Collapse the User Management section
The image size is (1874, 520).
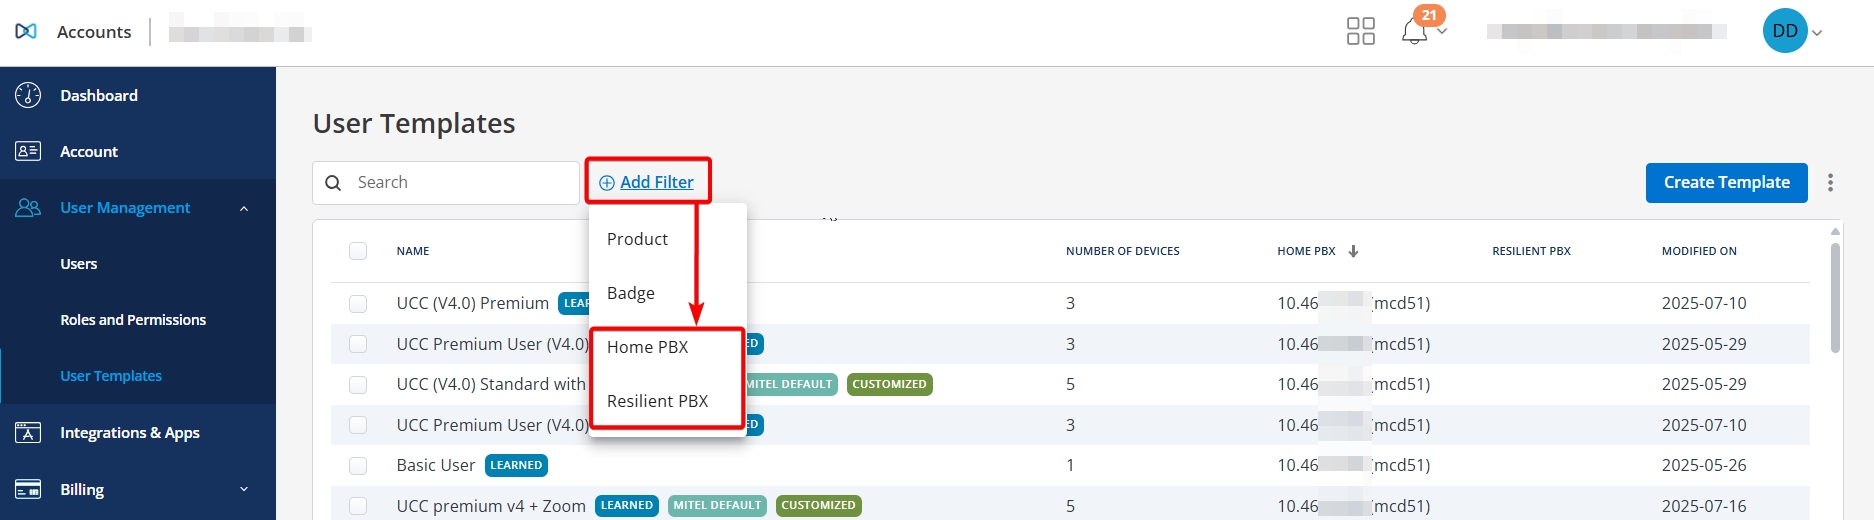click(244, 208)
